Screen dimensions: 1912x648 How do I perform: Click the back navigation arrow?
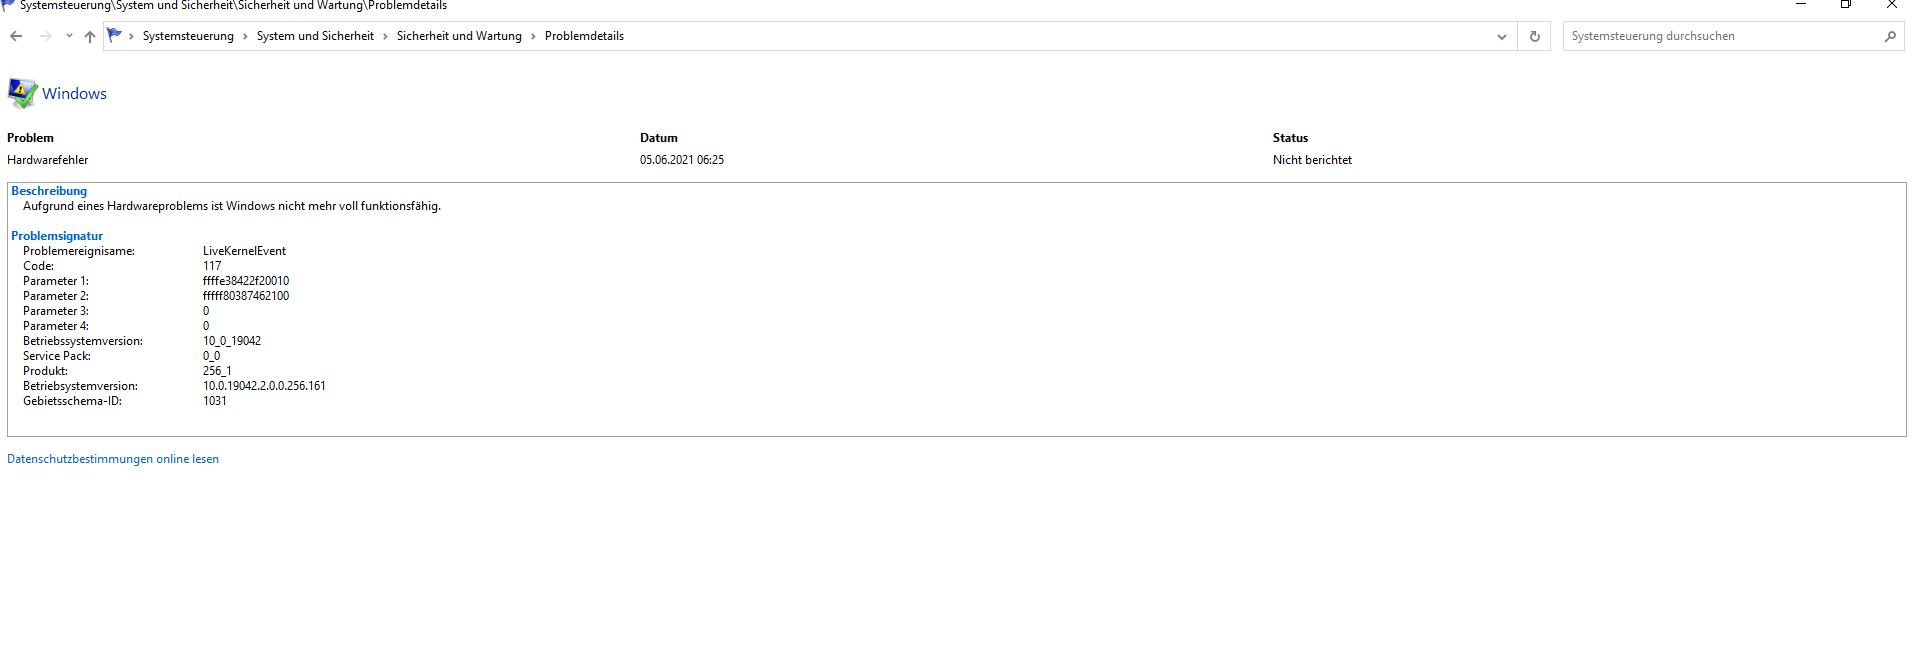coord(16,36)
